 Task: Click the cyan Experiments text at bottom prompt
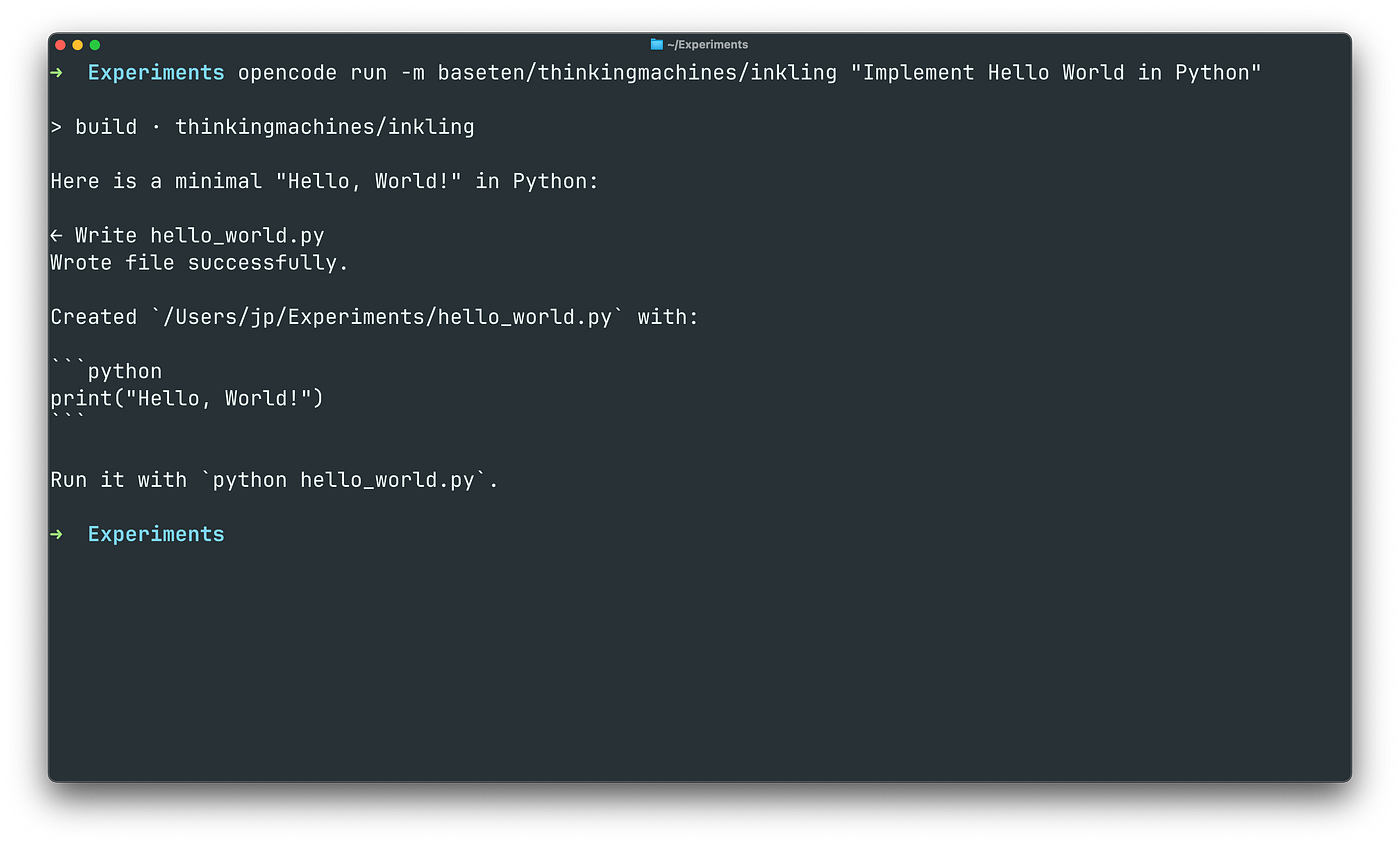click(156, 535)
